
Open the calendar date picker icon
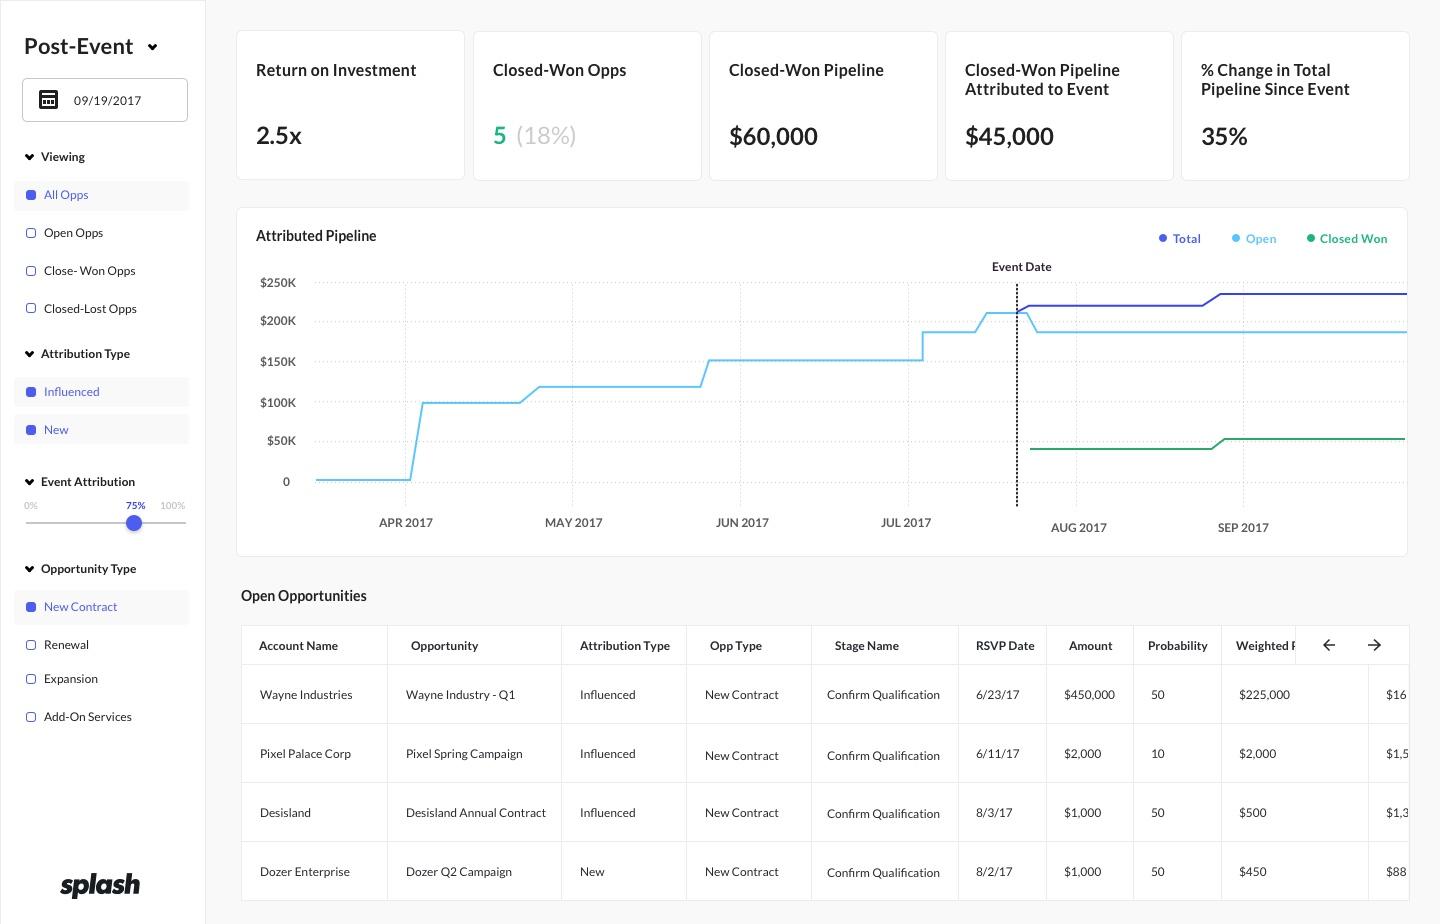click(48, 99)
